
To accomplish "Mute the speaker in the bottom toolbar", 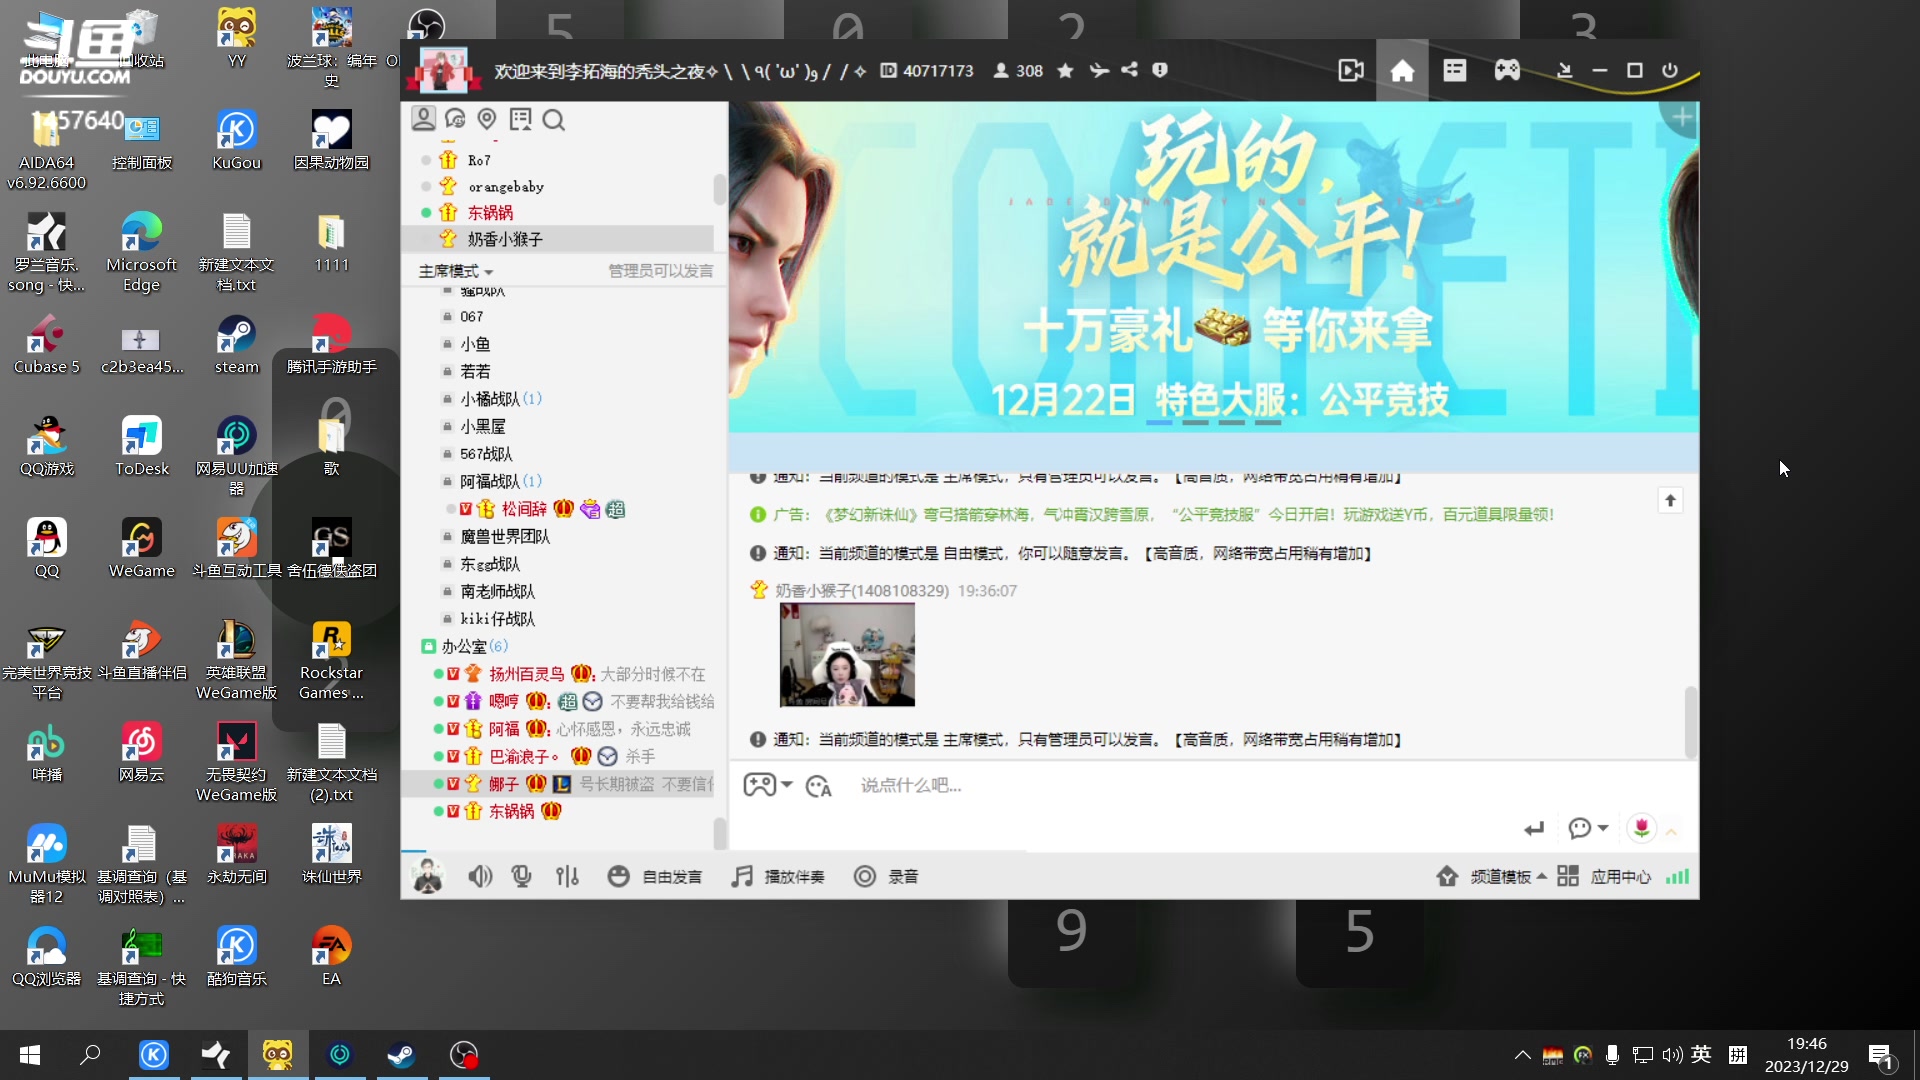I will tap(481, 876).
